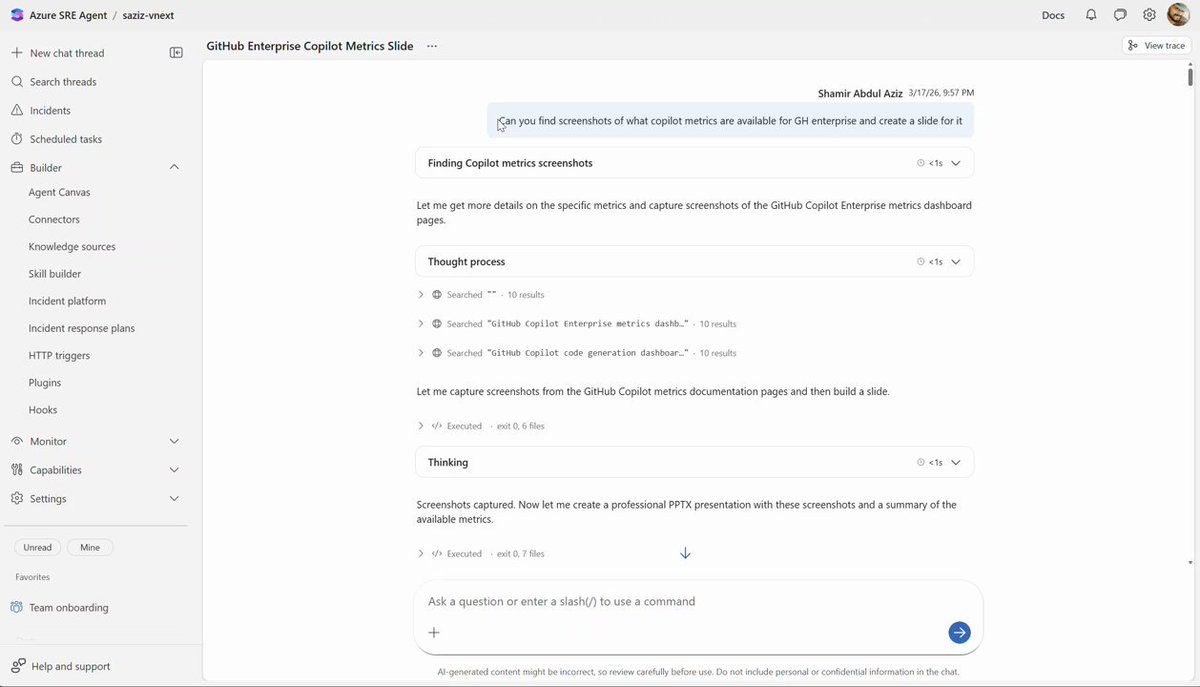Click the send arrow button

tap(959, 632)
